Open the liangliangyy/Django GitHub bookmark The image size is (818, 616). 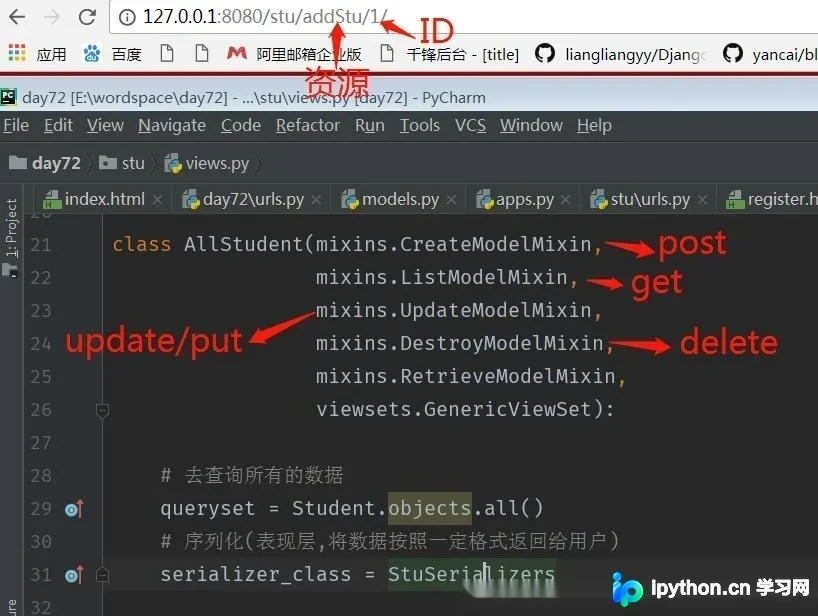tap(620, 53)
